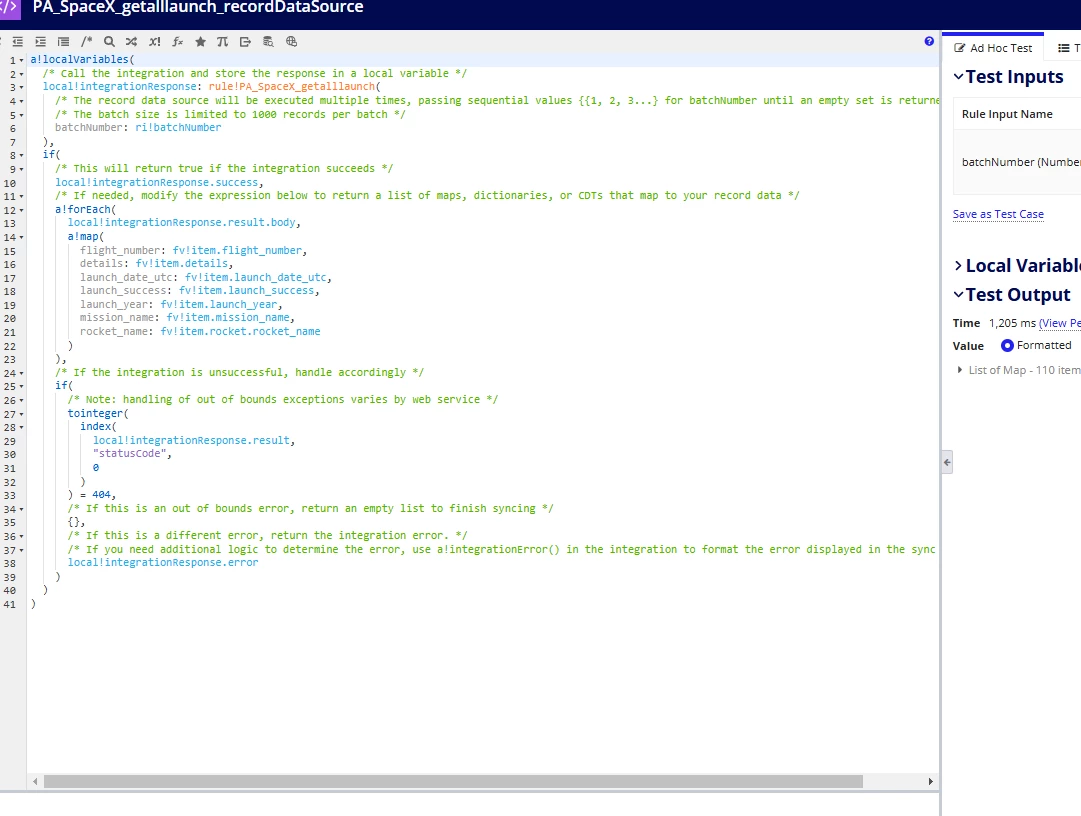The width and height of the screenshot is (1081, 816).
Task: Select the Formatted radio button
Action: 1007,345
